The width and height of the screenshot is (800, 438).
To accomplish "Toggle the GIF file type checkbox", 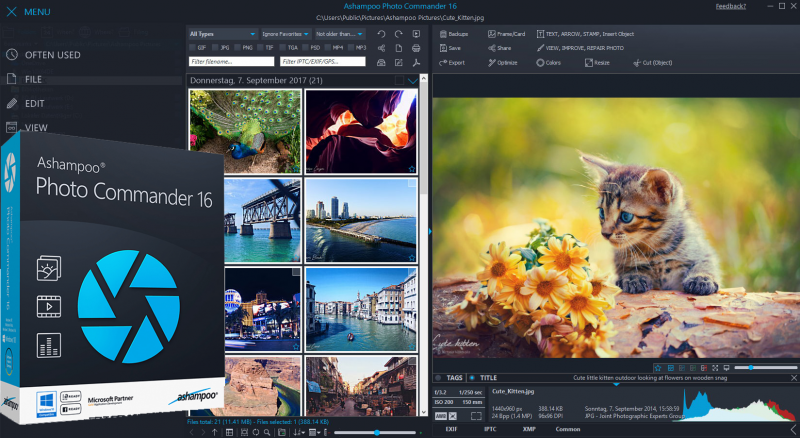I will (192, 47).
